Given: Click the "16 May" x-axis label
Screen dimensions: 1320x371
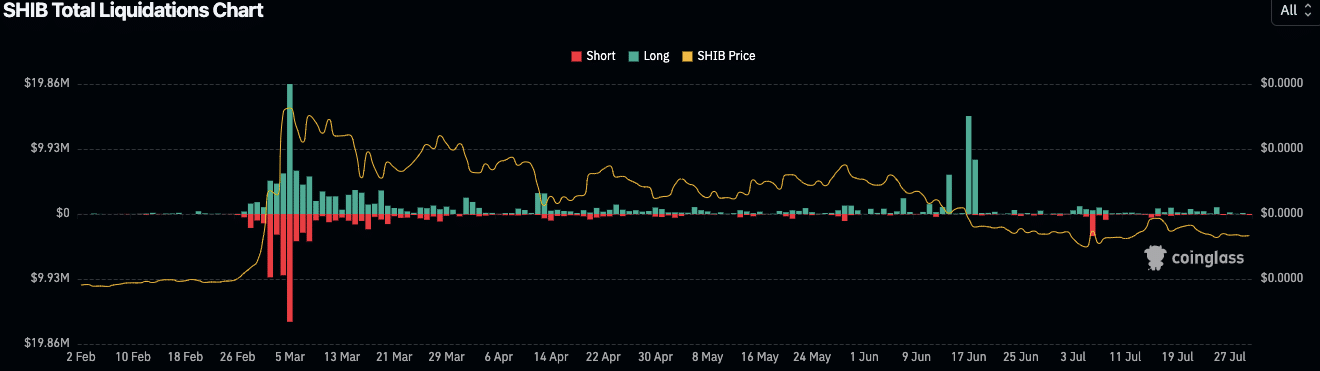Looking at the screenshot, I should [x=759, y=356].
